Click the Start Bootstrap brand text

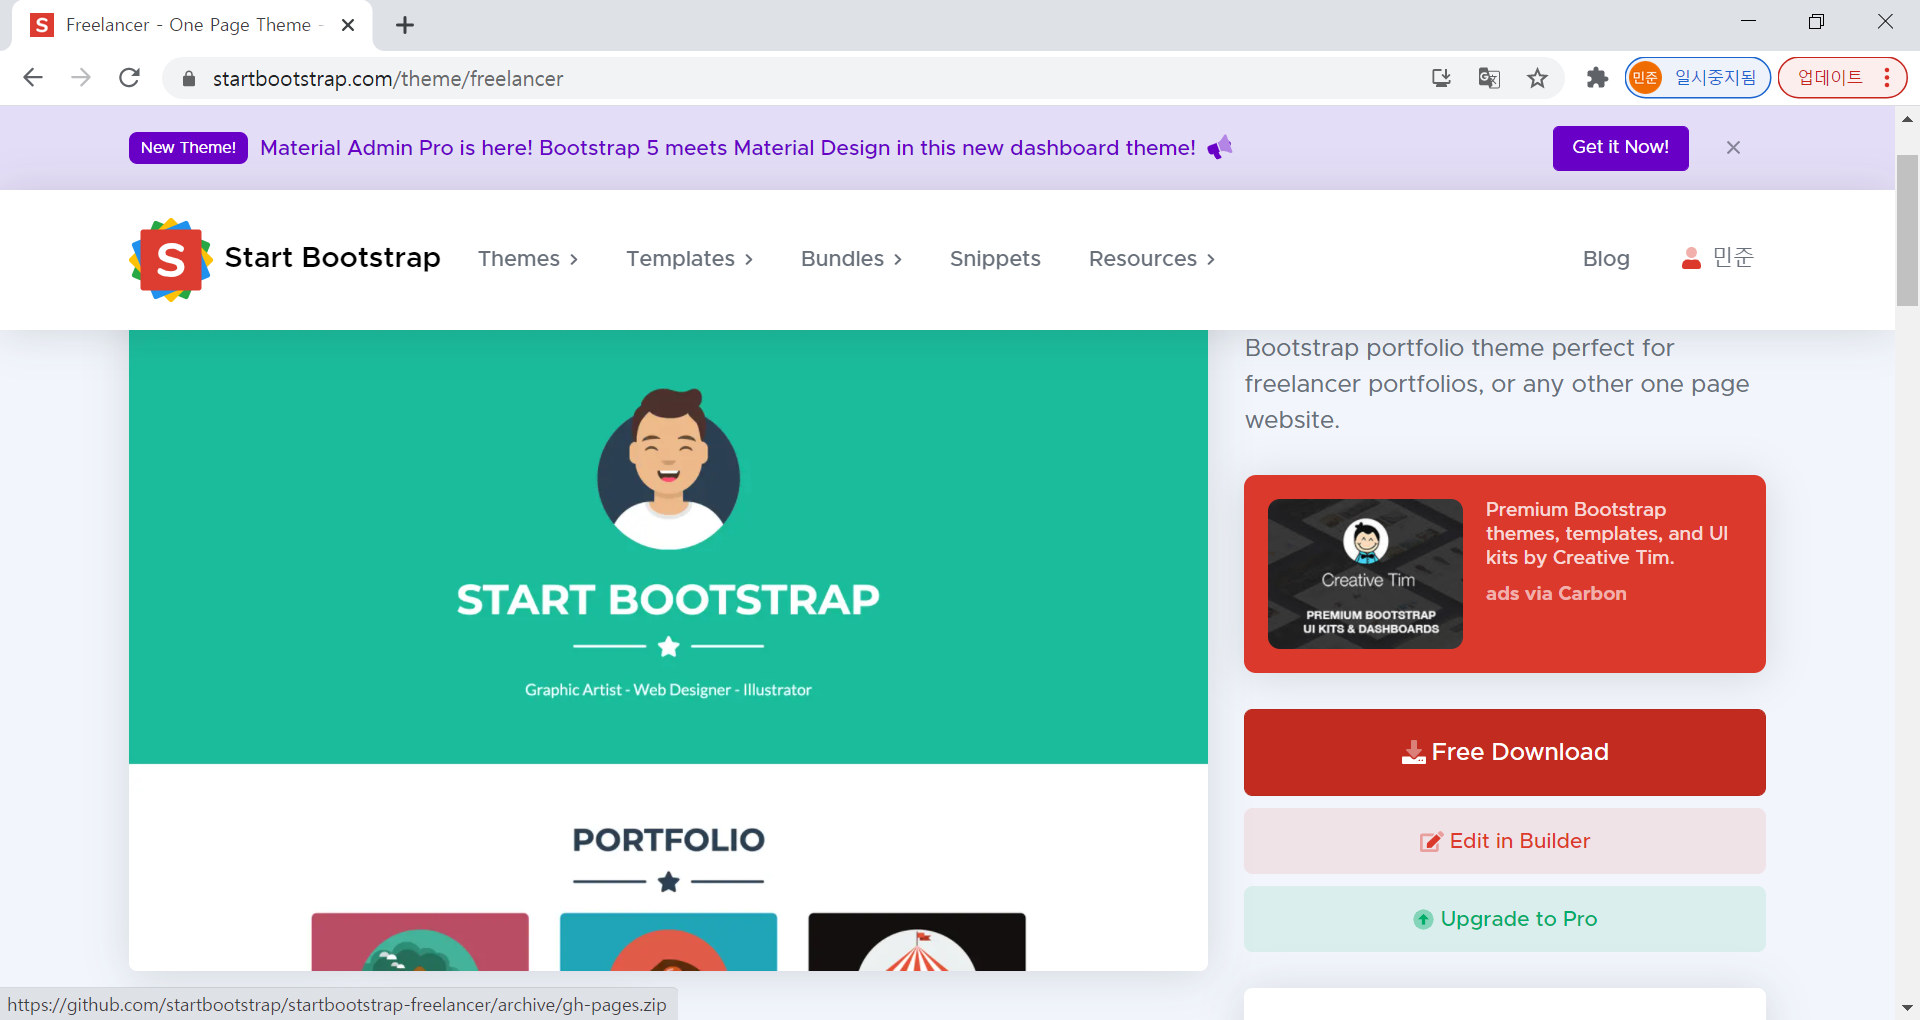coord(333,258)
